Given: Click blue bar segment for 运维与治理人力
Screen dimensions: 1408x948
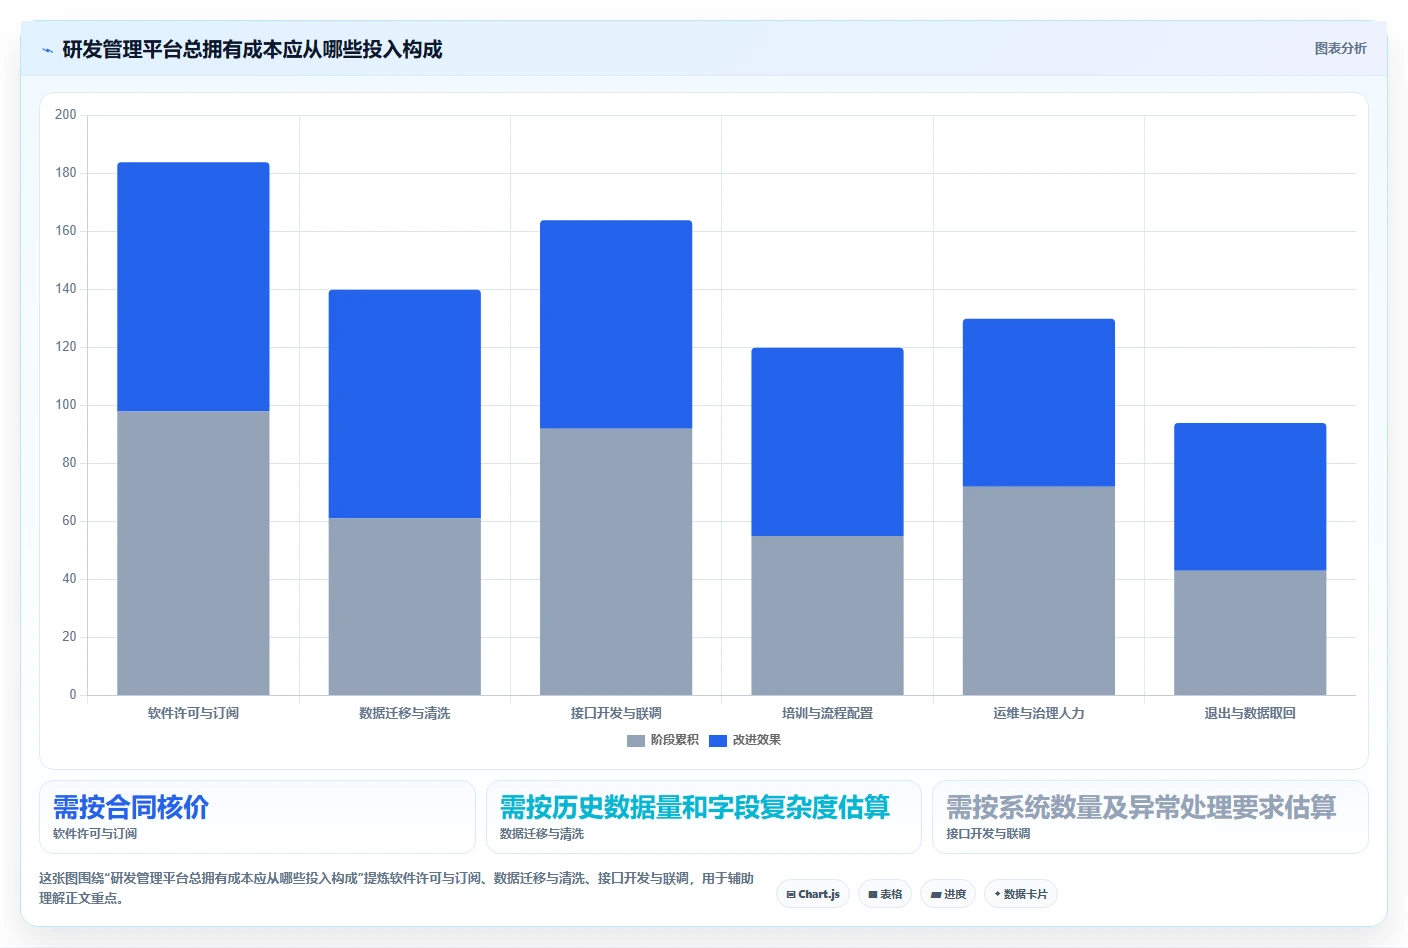Looking at the screenshot, I should pyautogui.click(x=1039, y=403).
